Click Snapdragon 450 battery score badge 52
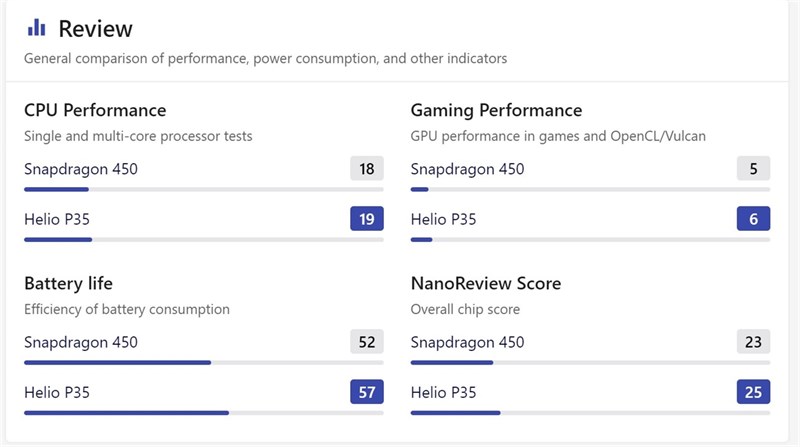This screenshot has height=447, width=800. tap(367, 342)
